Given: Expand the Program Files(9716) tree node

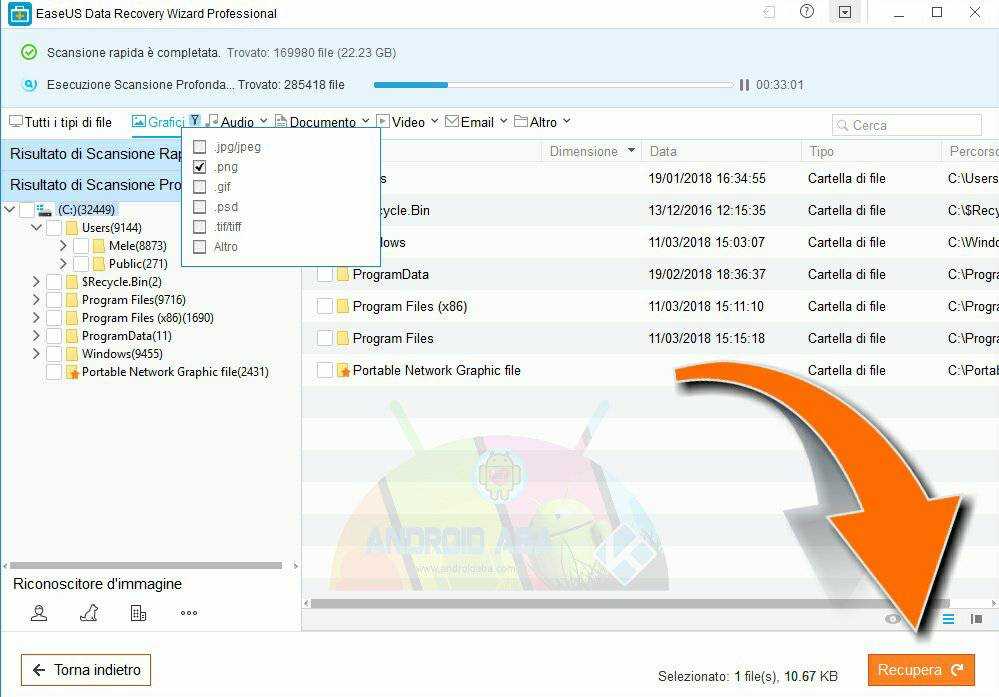Looking at the screenshot, I should pyautogui.click(x=36, y=299).
